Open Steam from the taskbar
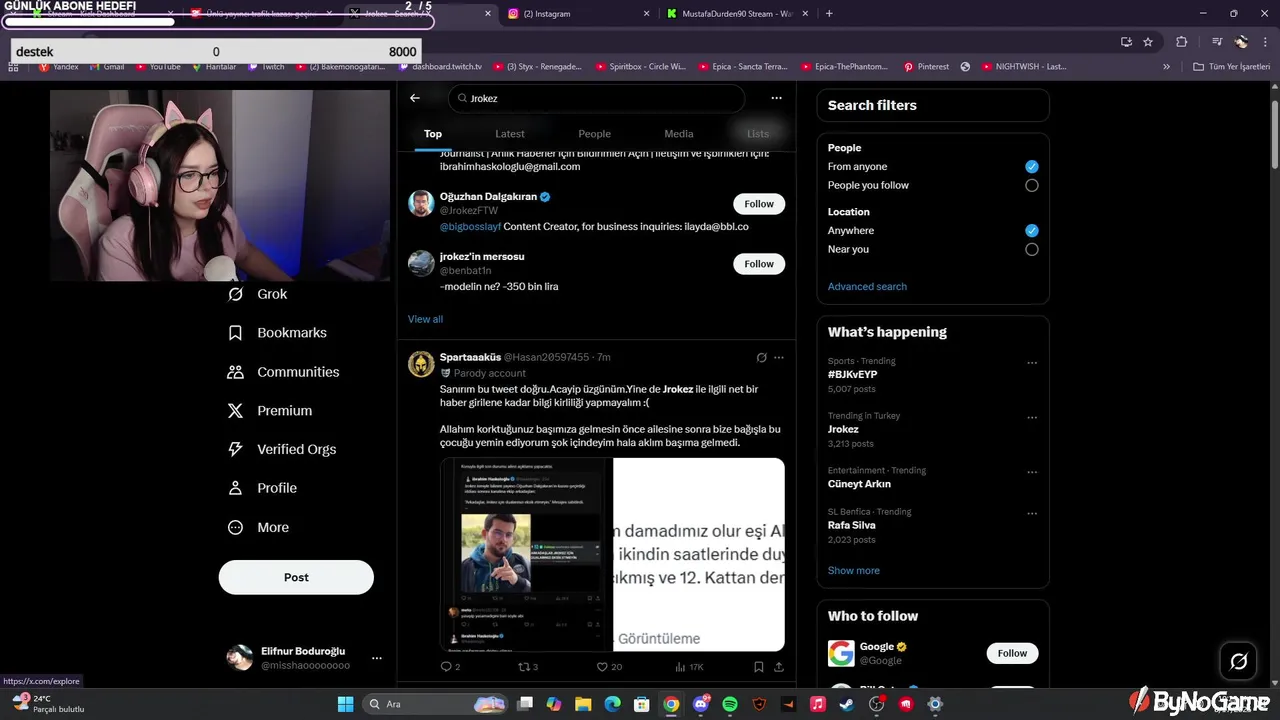This screenshot has height=720, width=1280. tap(847, 704)
